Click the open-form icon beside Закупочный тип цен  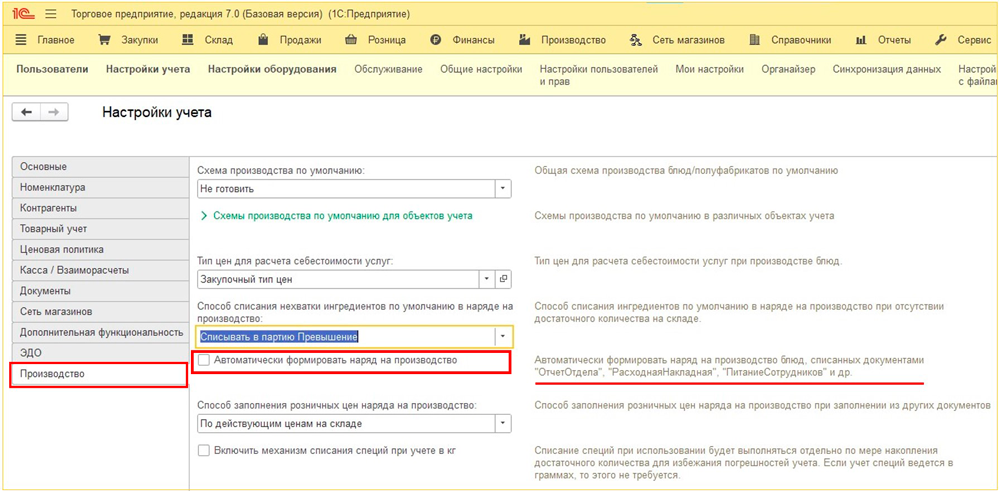(504, 280)
